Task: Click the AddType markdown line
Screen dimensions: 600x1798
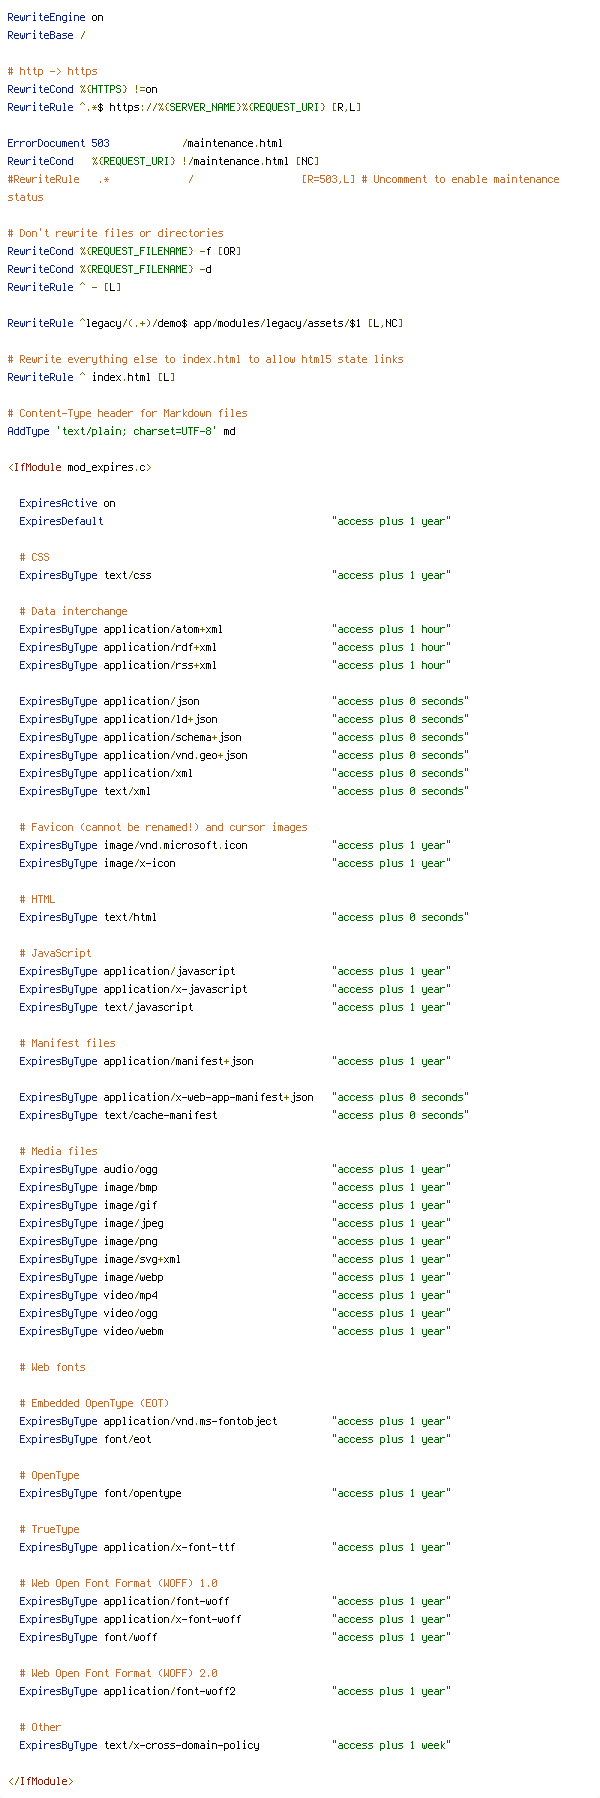Action: tap(121, 431)
